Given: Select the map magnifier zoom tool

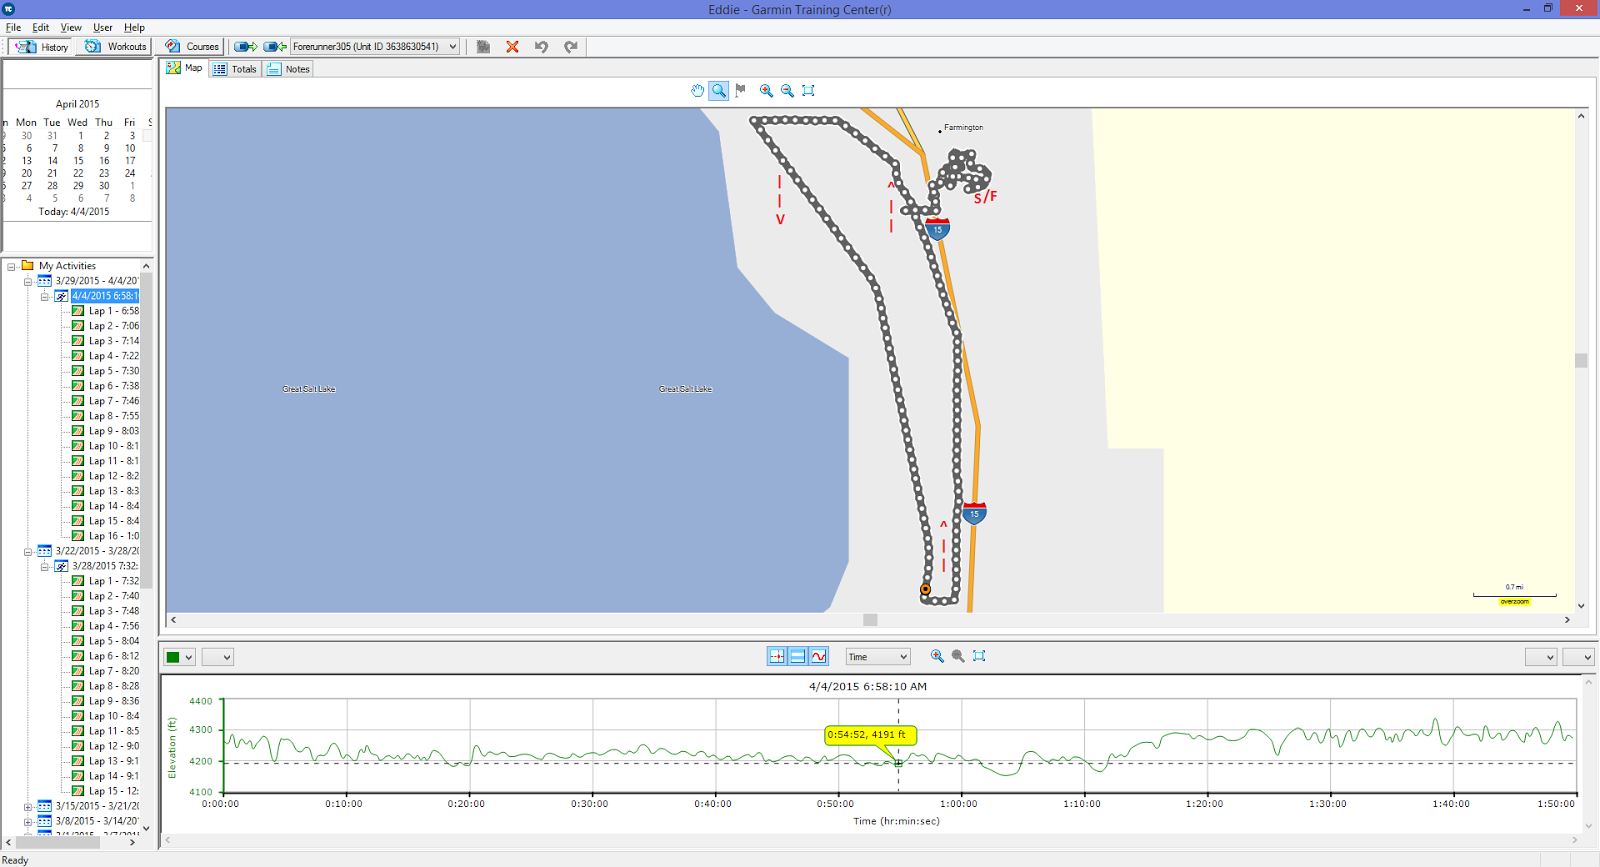Looking at the screenshot, I should [718, 90].
